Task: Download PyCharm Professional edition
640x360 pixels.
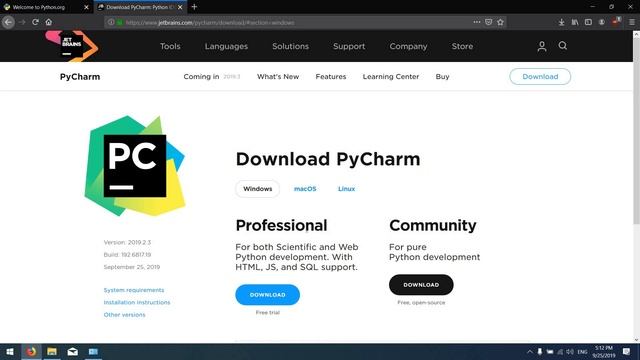Action: [267, 295]
